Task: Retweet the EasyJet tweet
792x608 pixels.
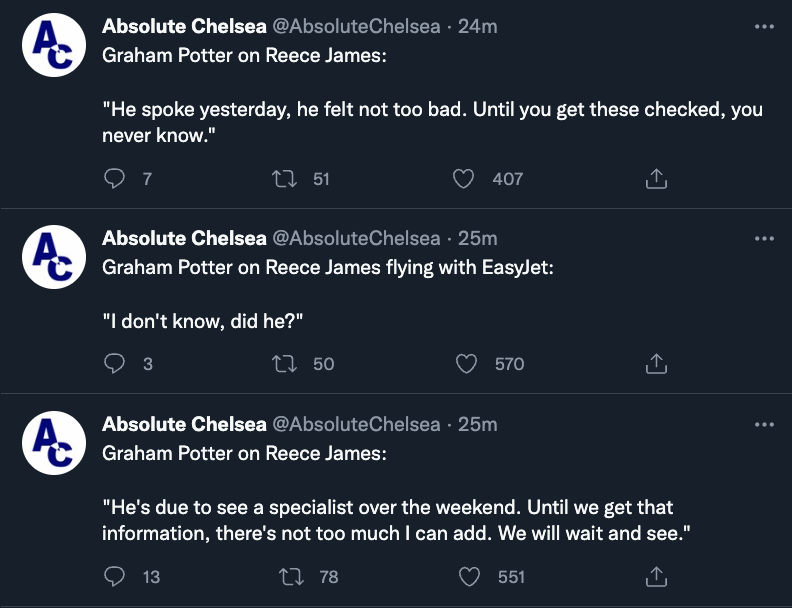Action: point(284,364)
